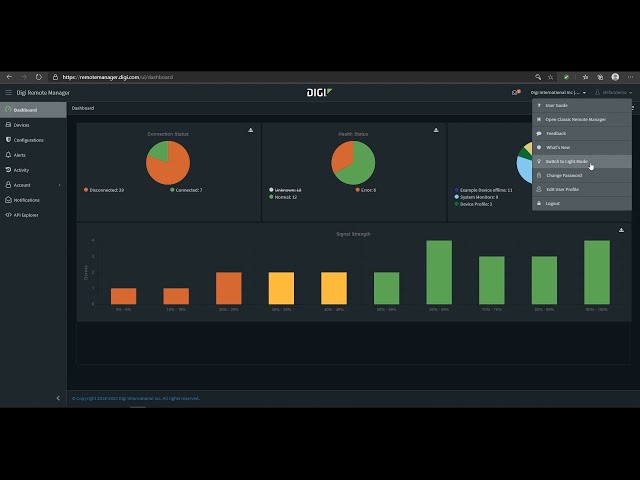640x480 pixels.
Task: Select User Guide in the user menu
Action: point(582,105)
